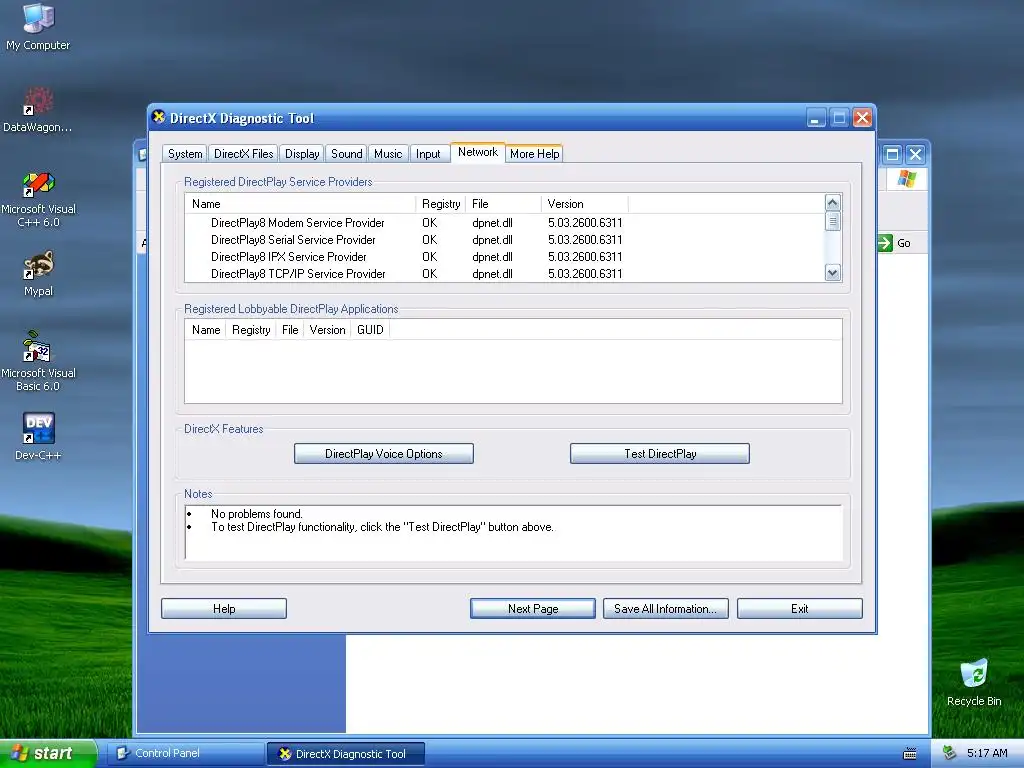Click the 'No problems found.' note text
The image size is (1024, 768).
[257, 514]
